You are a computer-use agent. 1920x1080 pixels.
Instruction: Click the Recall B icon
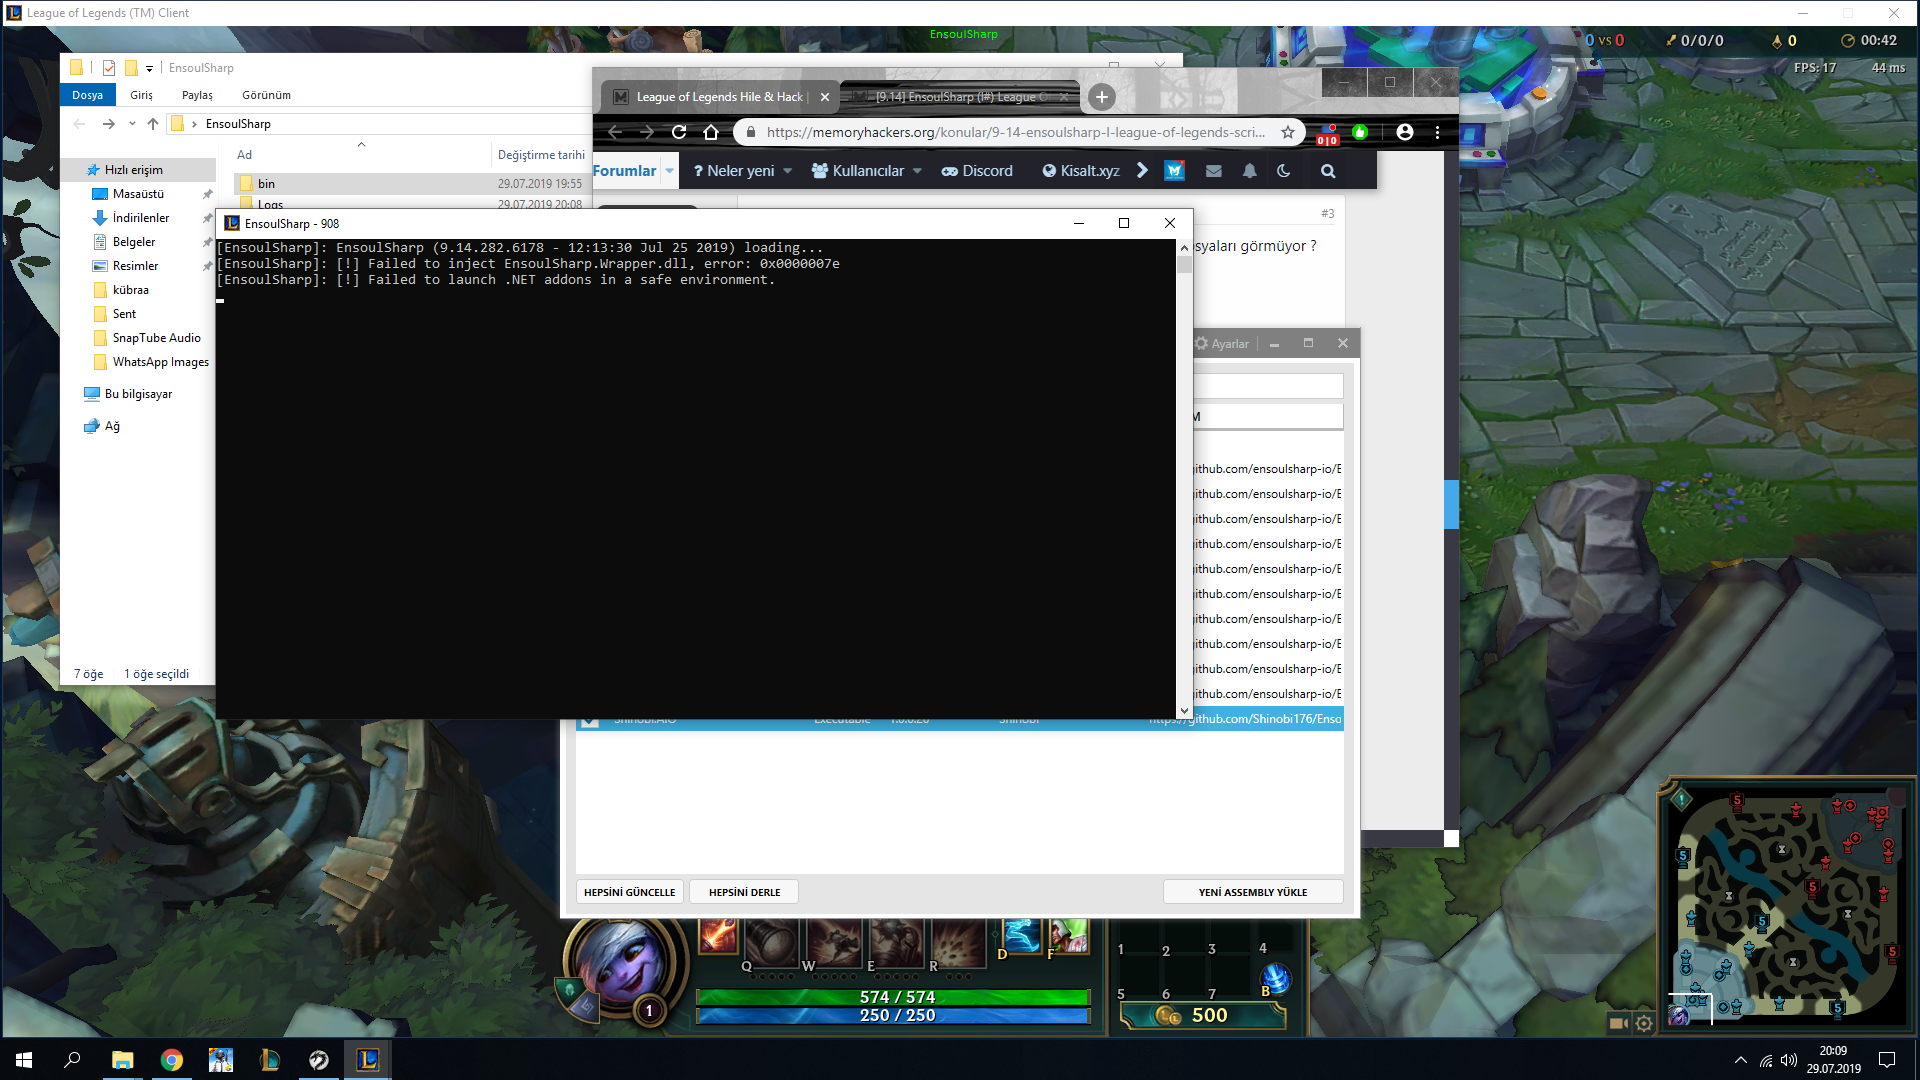coord(1274,980)
